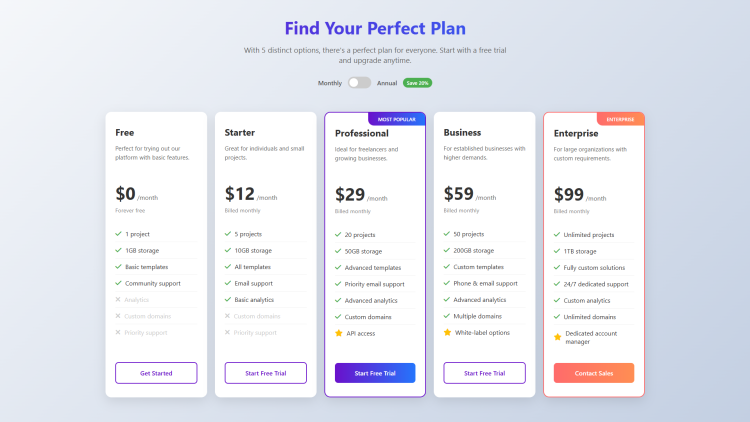Click the X icon beside Custom domains in Starter
Screen dimensions: 750x422
(228, 316)
